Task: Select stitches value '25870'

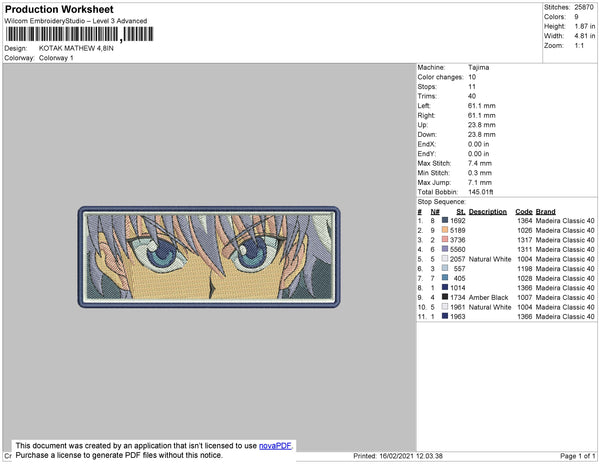Action: 584,7
